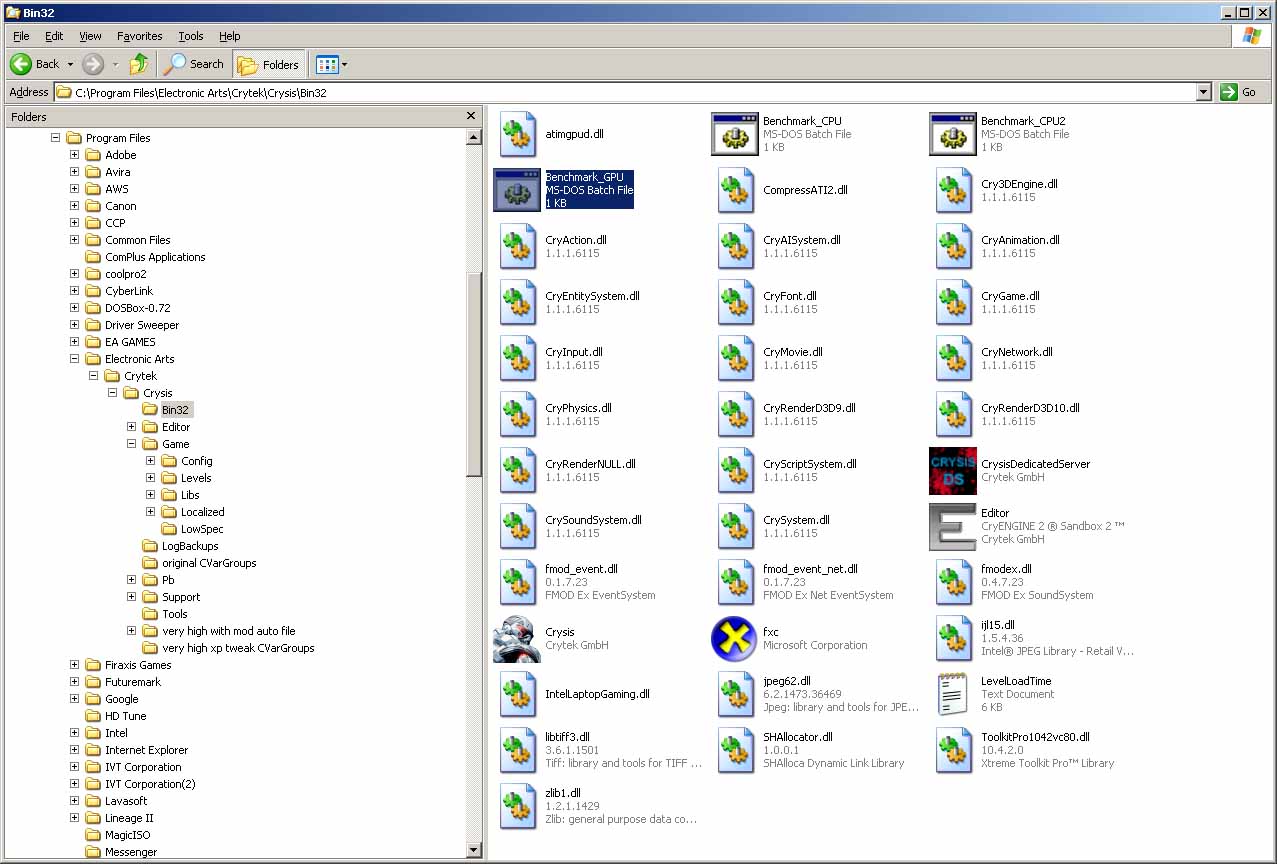The image size is (1277, 864).
Task: Open the File menu
Action: tap(21, 36)
